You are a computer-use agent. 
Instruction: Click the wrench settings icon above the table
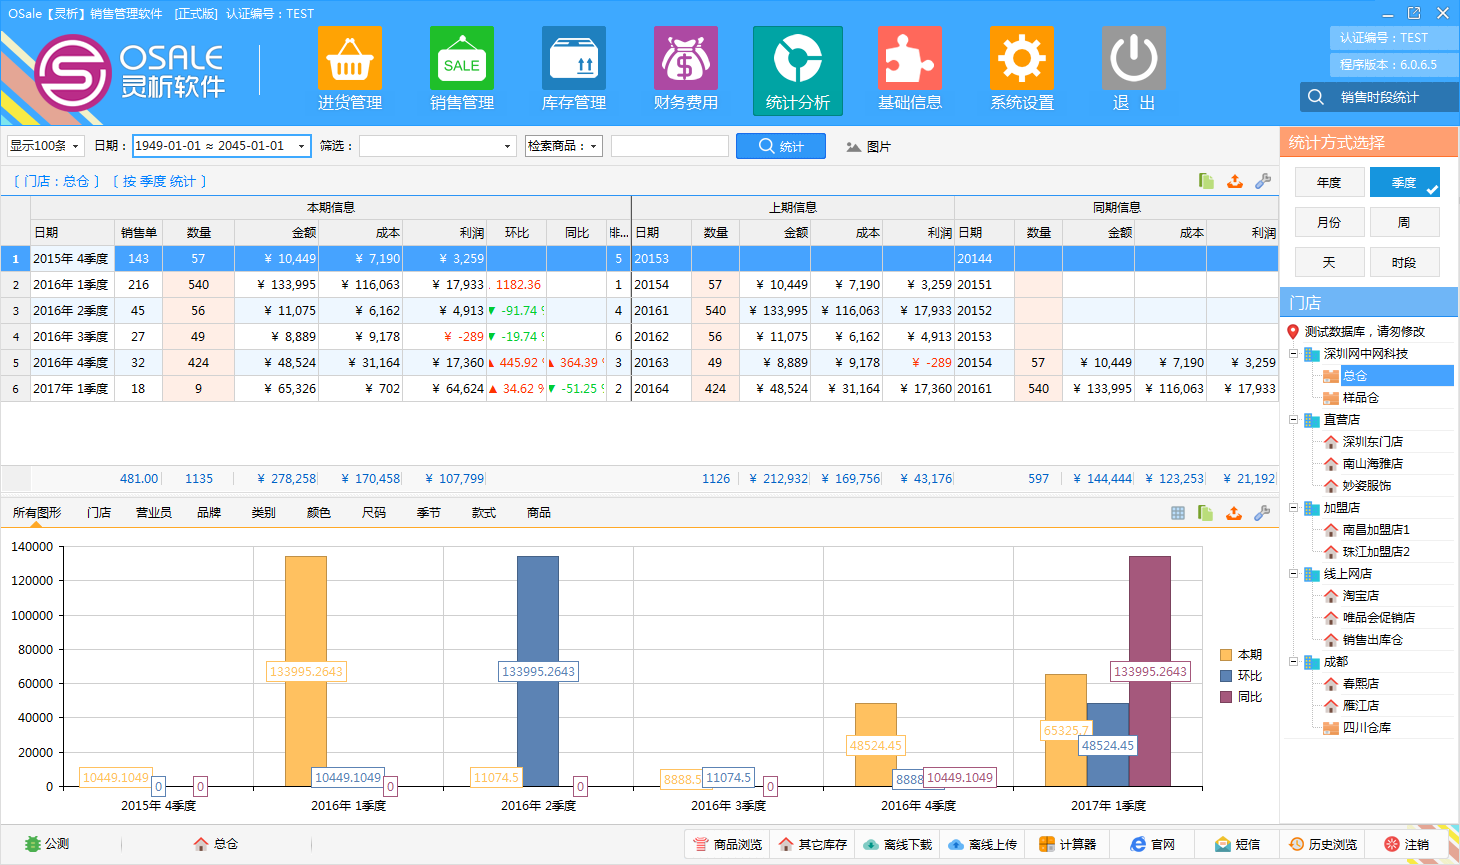pyautogui.click(x=1263, y=181)
